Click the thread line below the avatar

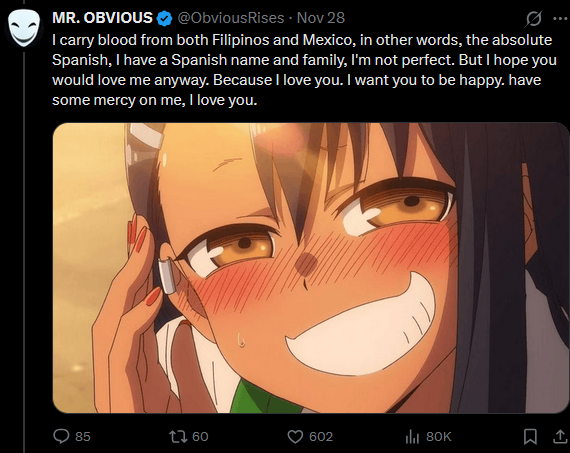[24, 252]
